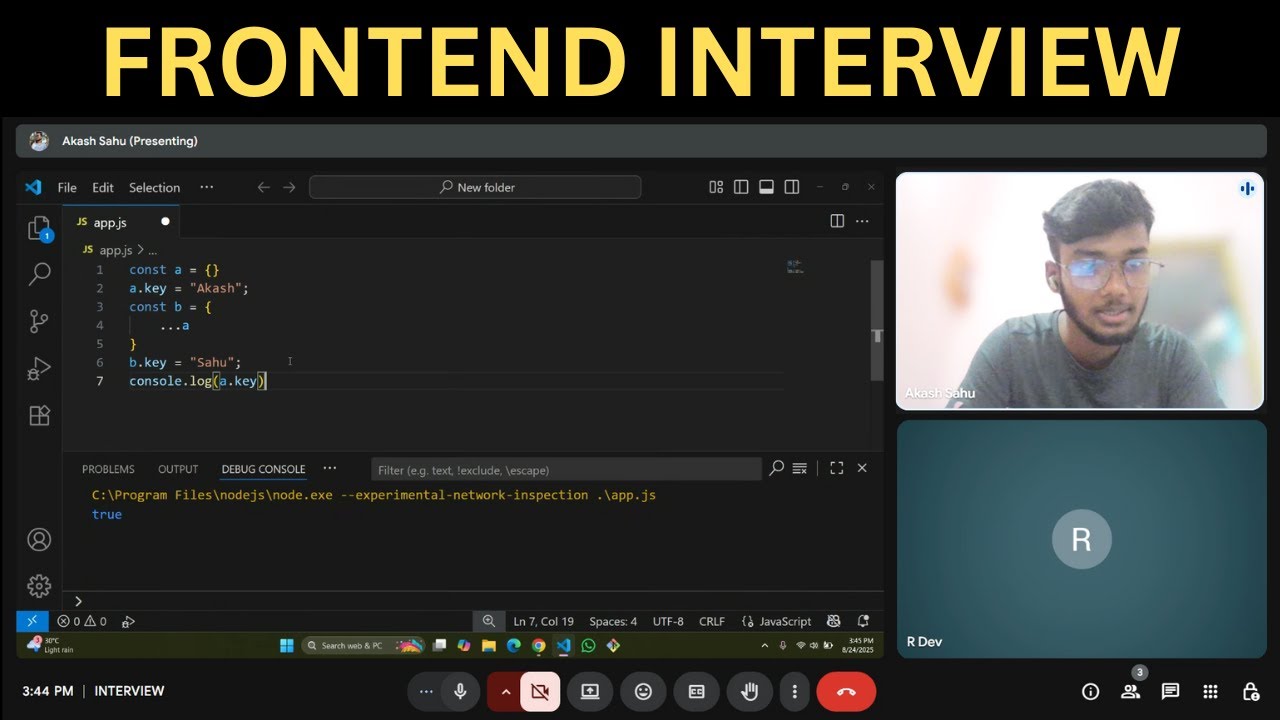This screenshot has height=720, width=1280.
Task: Open notifications bell in status bar
Action: pos(864,621)
